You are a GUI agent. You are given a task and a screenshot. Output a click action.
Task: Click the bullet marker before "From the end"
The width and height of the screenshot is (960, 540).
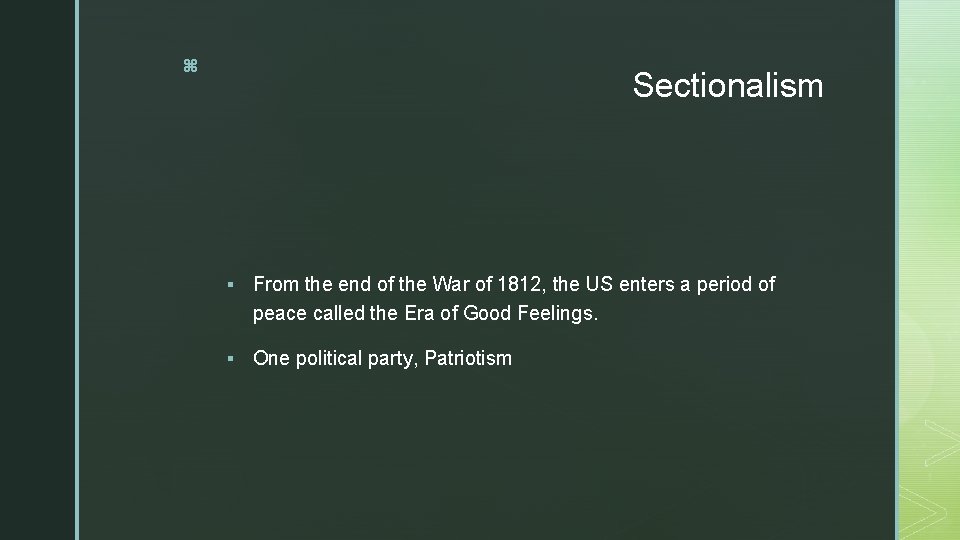click(x=231, y=286)
